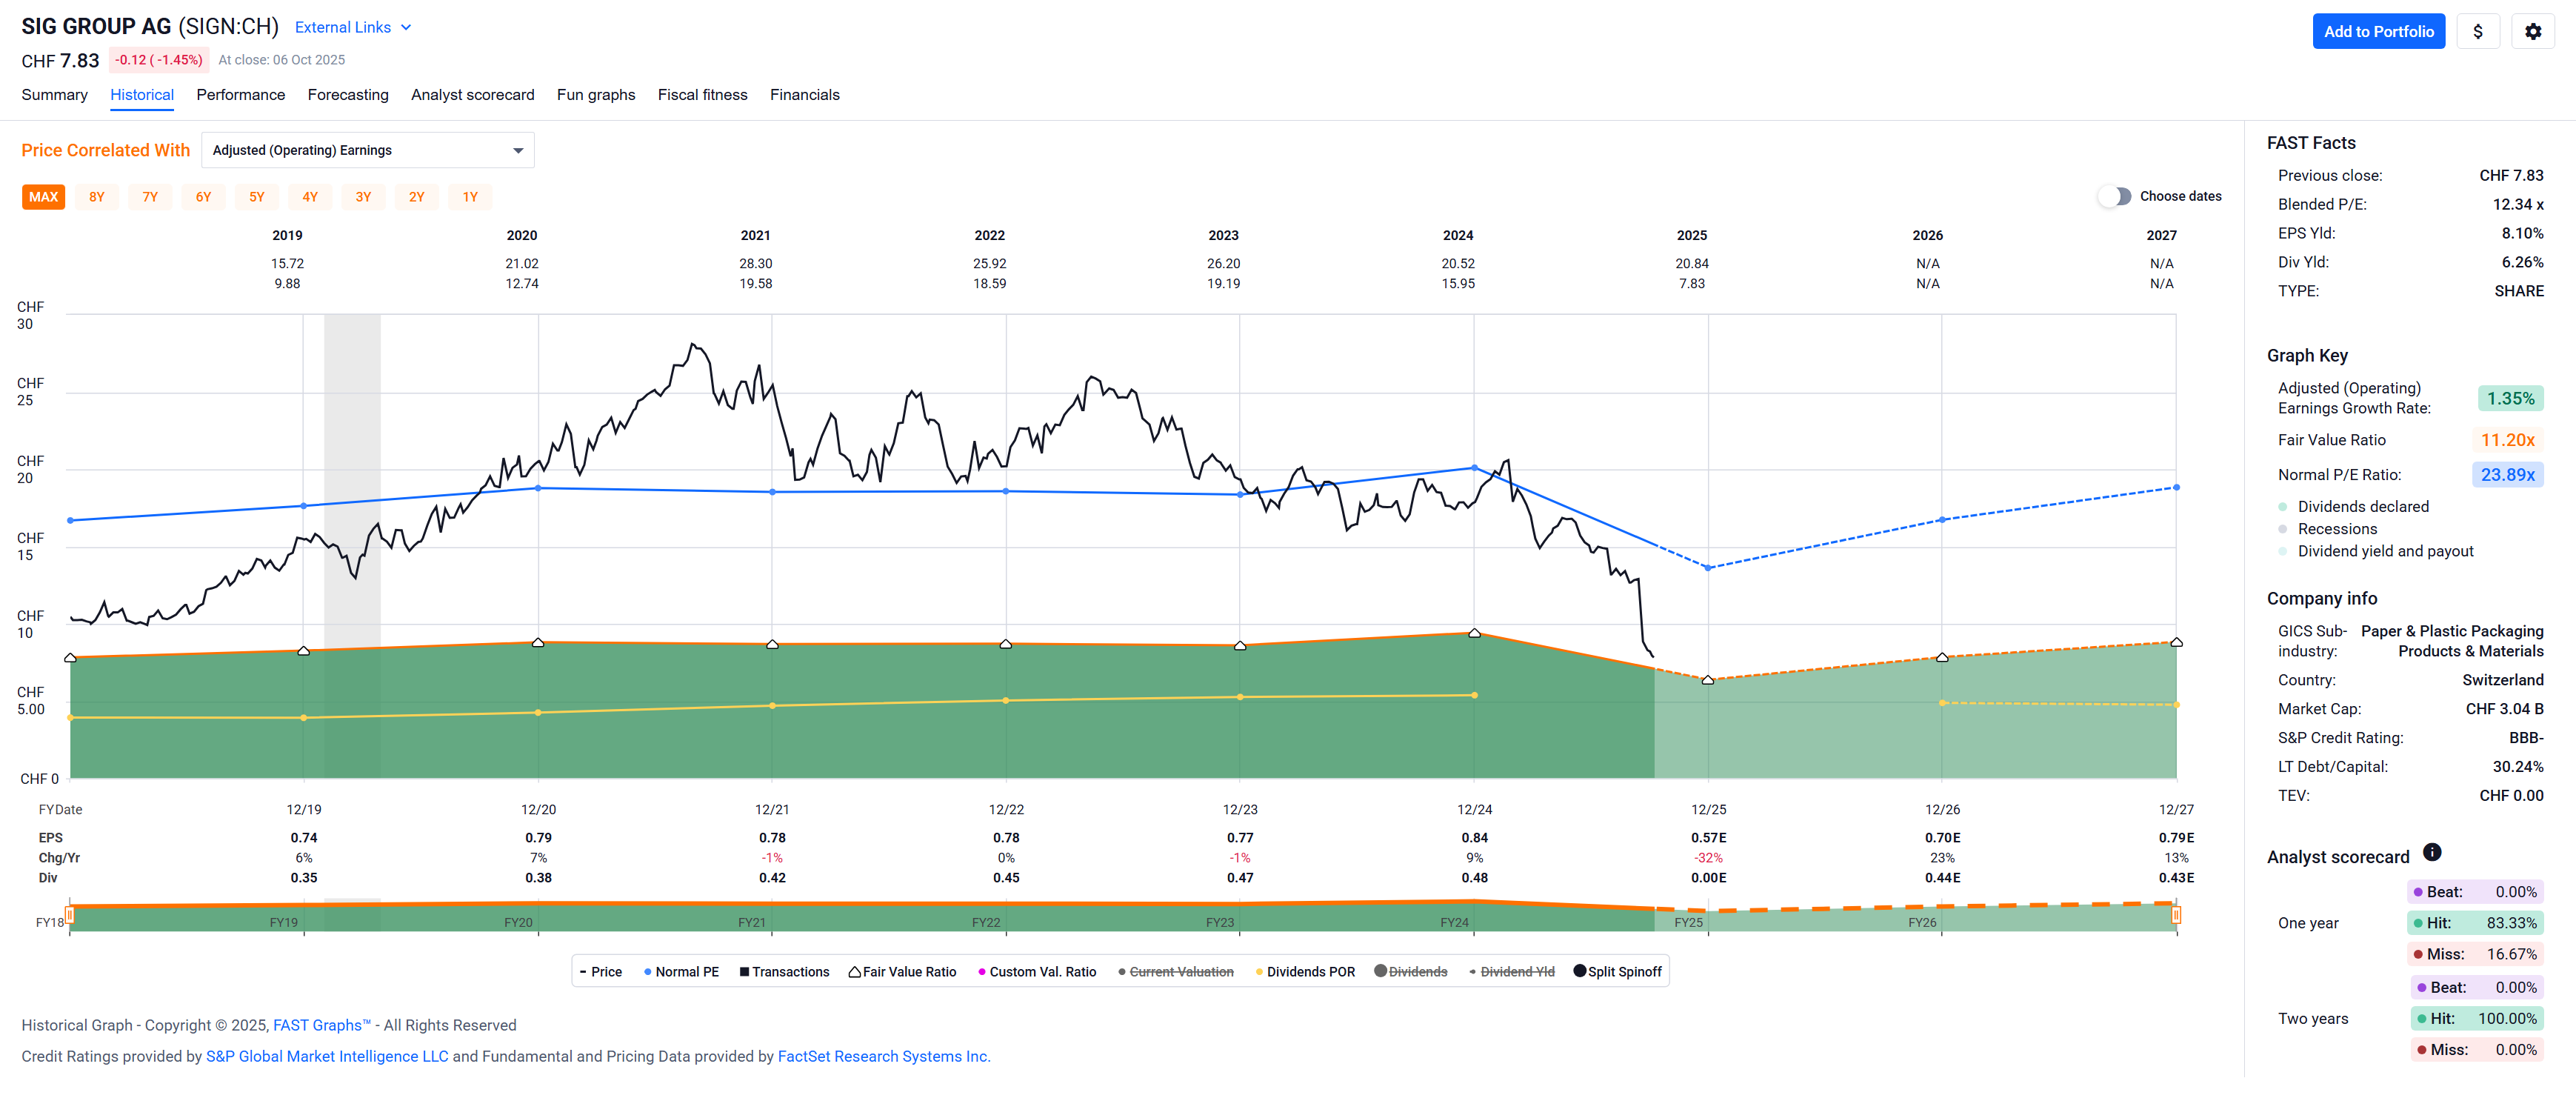Click the left handle of range slider
2576x1098 pixels.
[69, 914]
